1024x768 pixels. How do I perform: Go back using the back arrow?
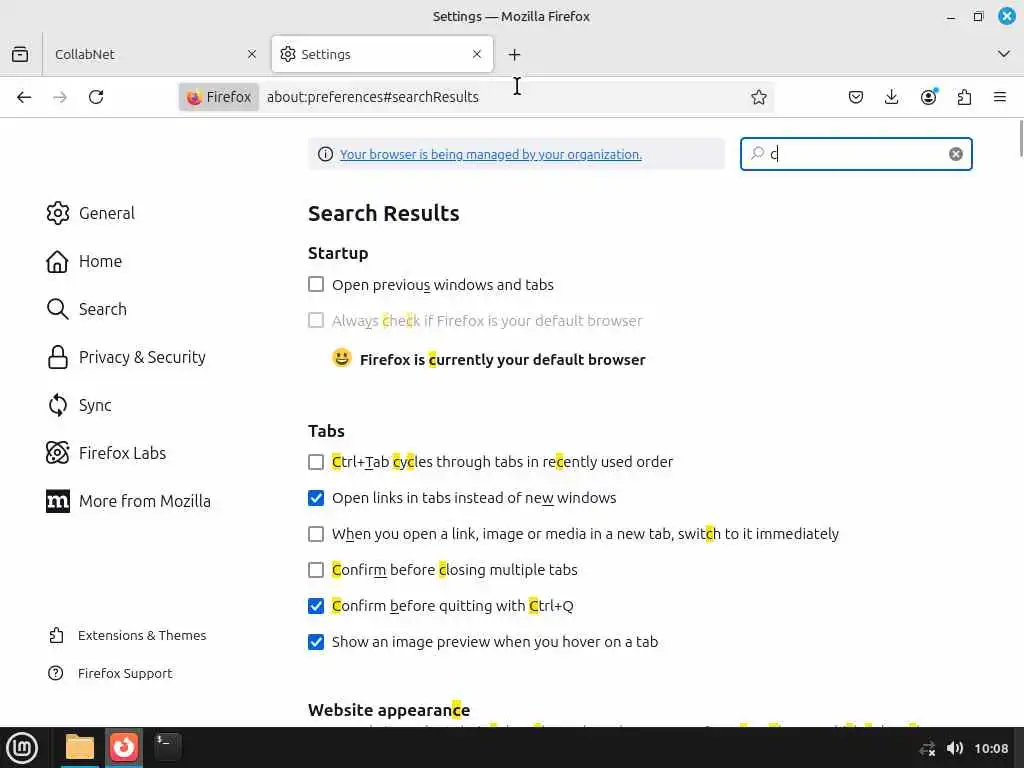click(24, 97)
